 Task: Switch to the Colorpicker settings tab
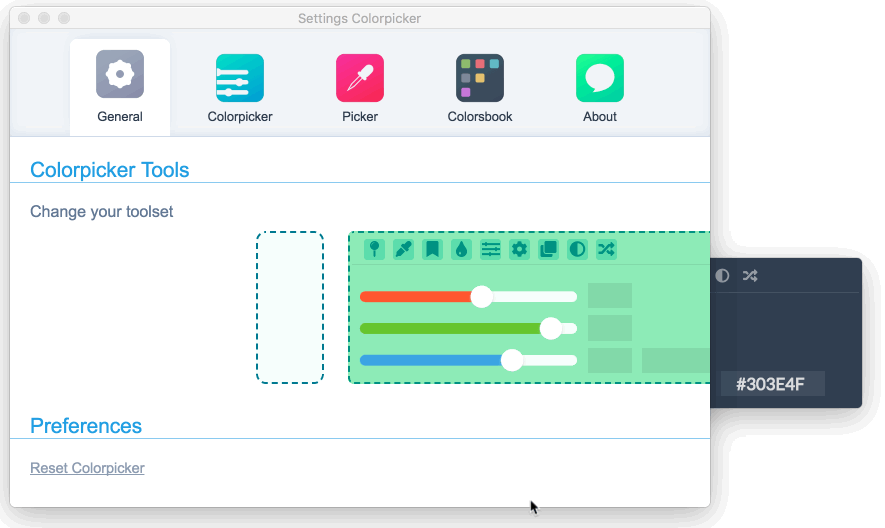[x=240, y=89]
